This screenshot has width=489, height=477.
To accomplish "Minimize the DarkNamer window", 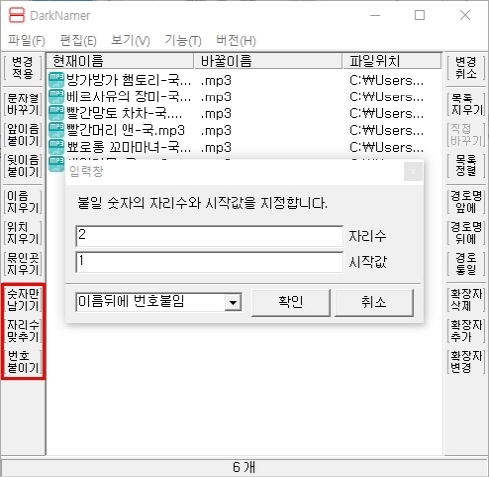I will click(x=375, y=15).
